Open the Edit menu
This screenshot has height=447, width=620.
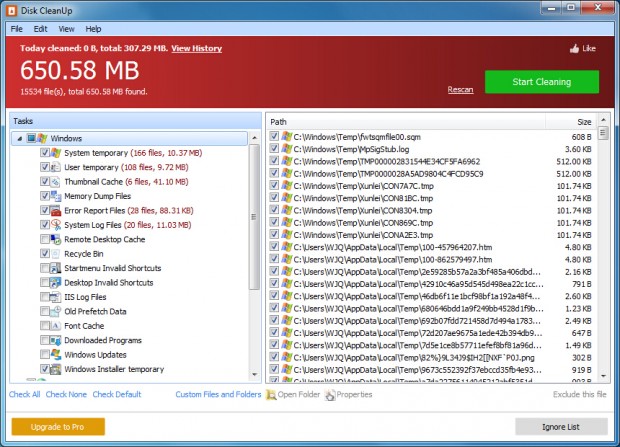click(40, 29)
